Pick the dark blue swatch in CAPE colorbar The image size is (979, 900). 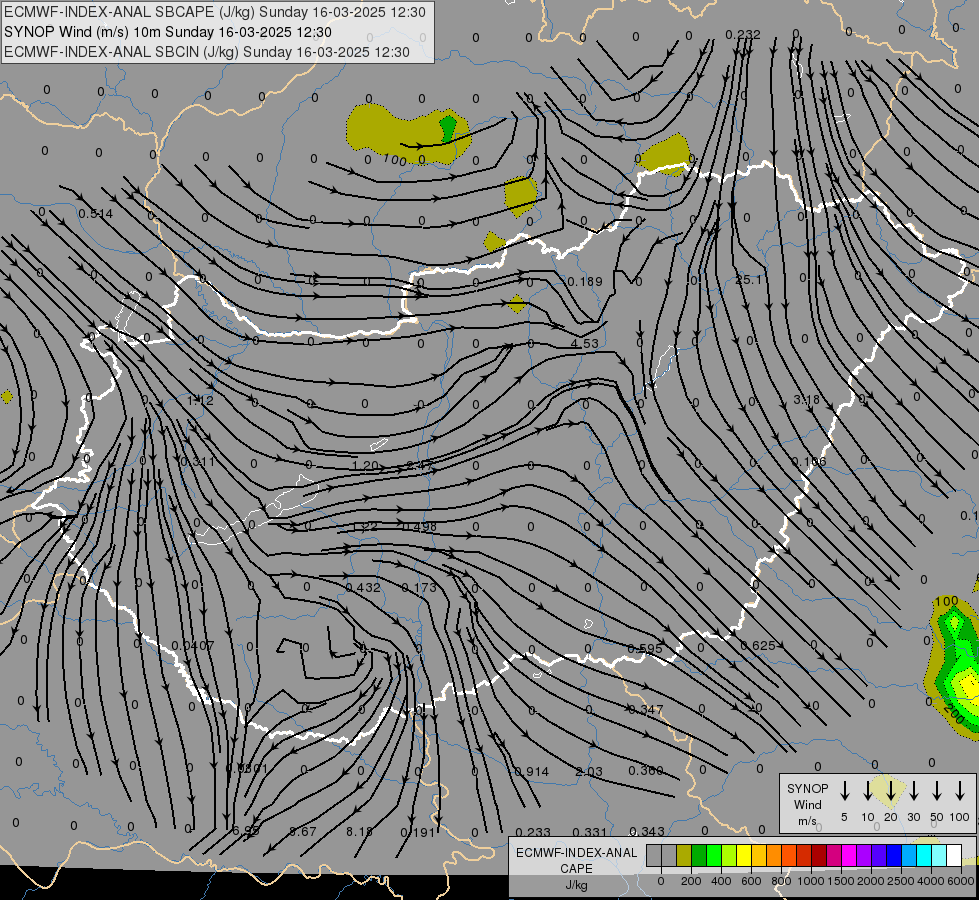tap(894, 856)
